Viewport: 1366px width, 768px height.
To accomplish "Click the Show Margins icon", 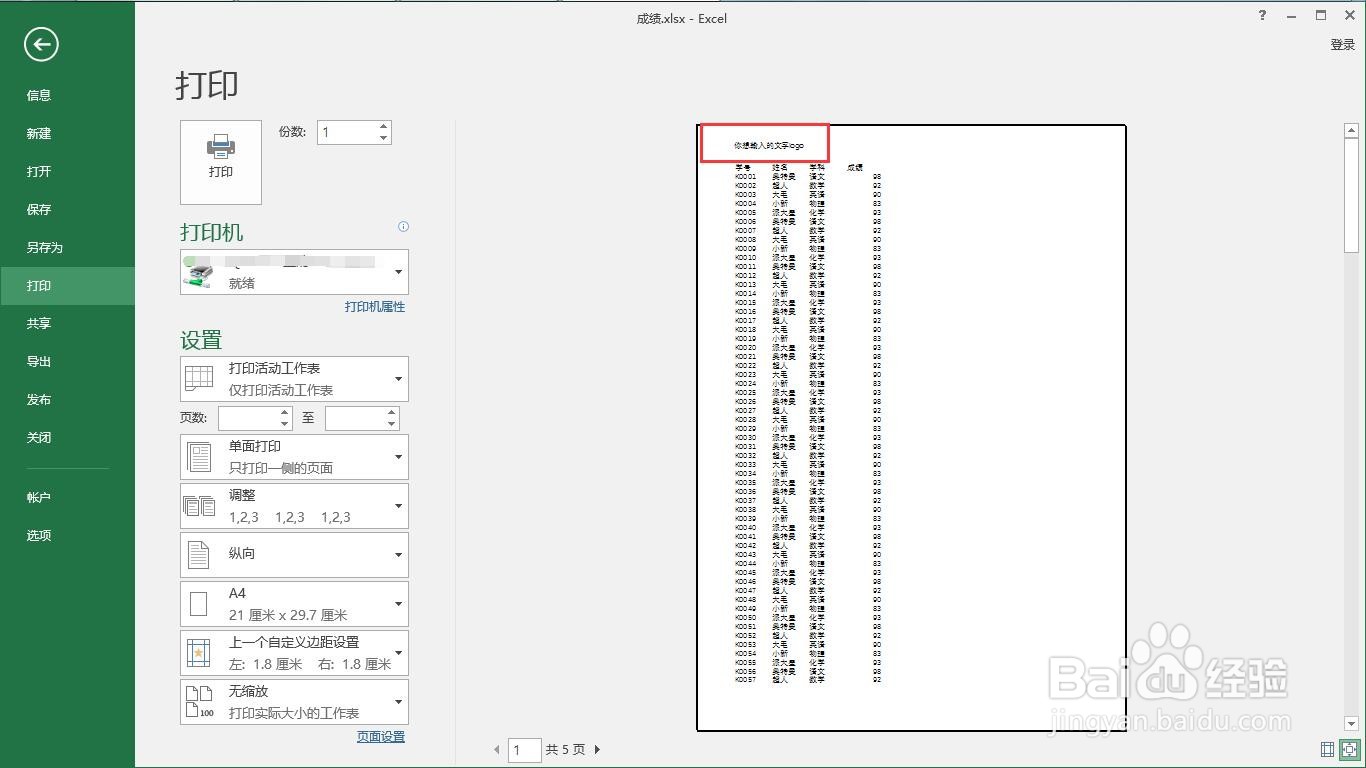I will coord(1327,749).
